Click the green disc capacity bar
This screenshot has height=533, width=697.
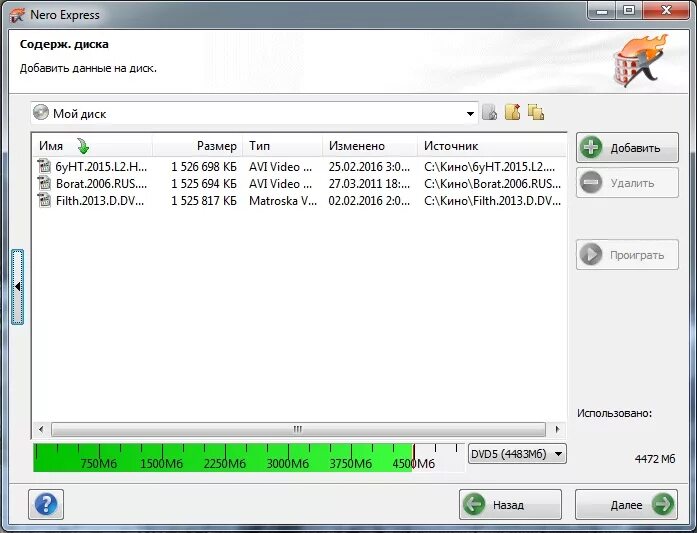(x=224, y=457)
